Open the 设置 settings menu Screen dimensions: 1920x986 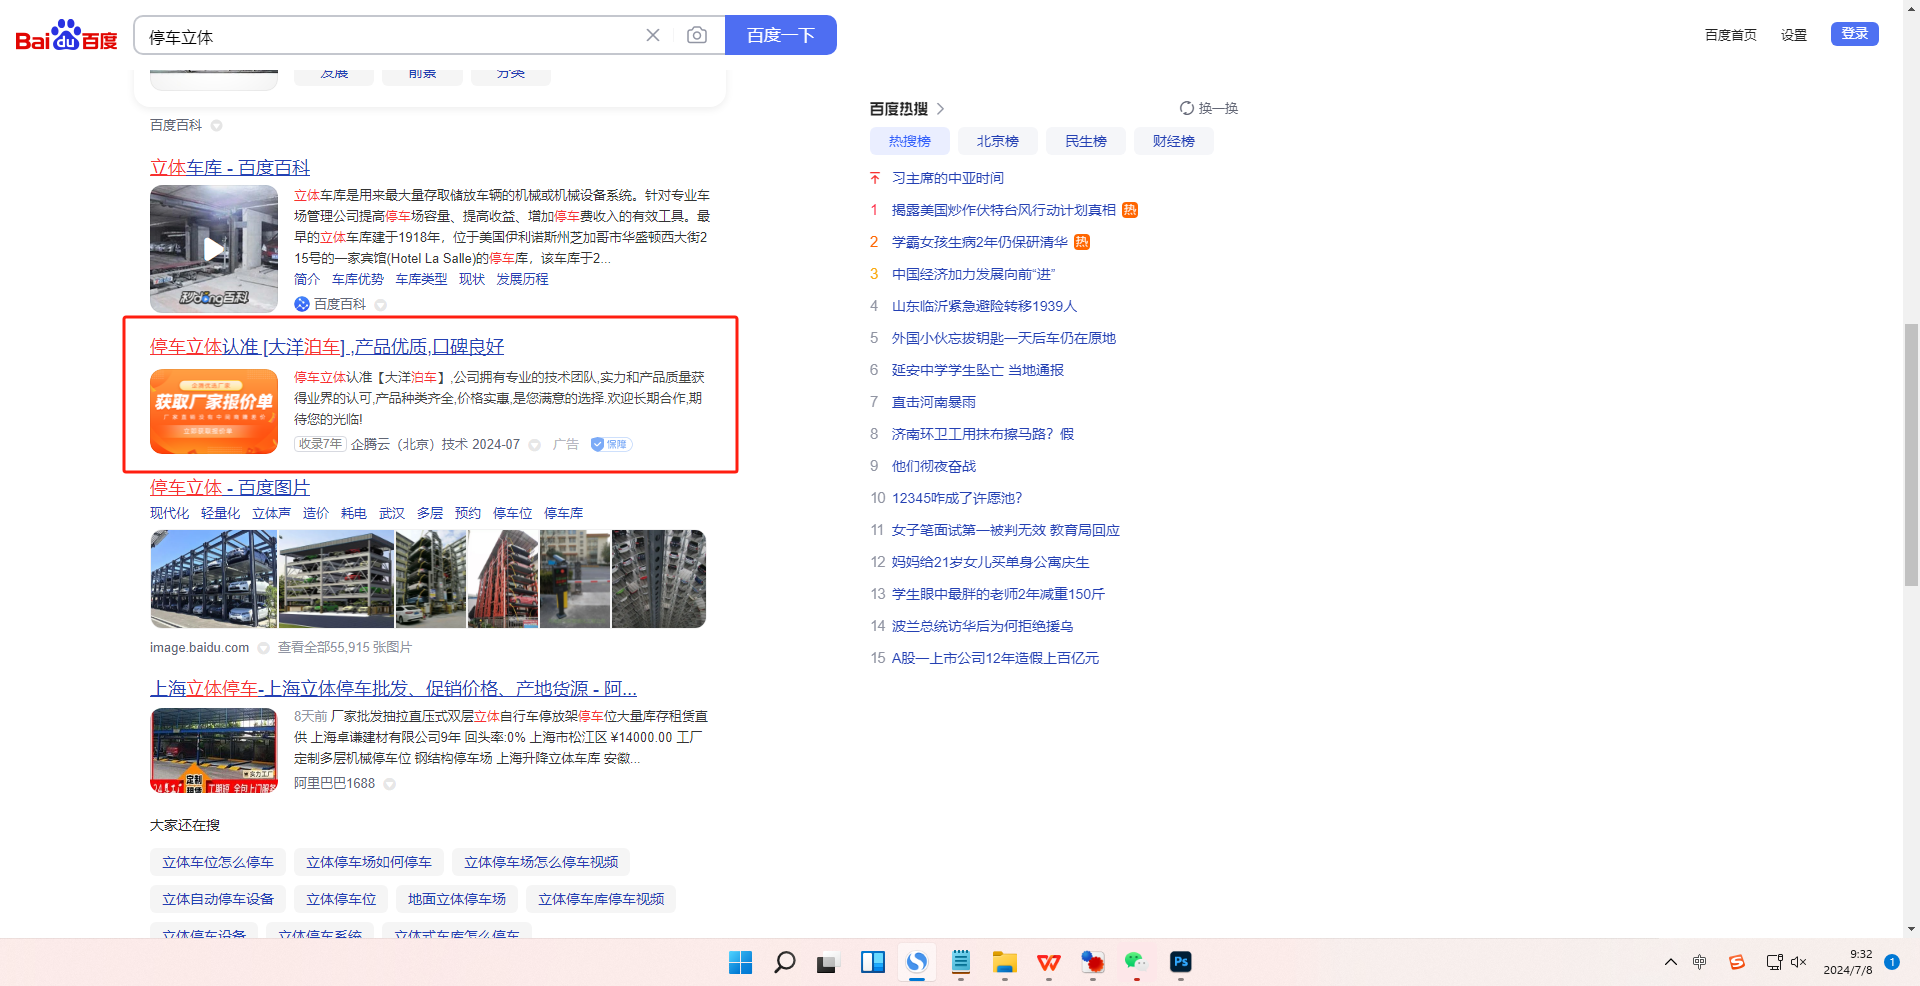pos(1793,35)
